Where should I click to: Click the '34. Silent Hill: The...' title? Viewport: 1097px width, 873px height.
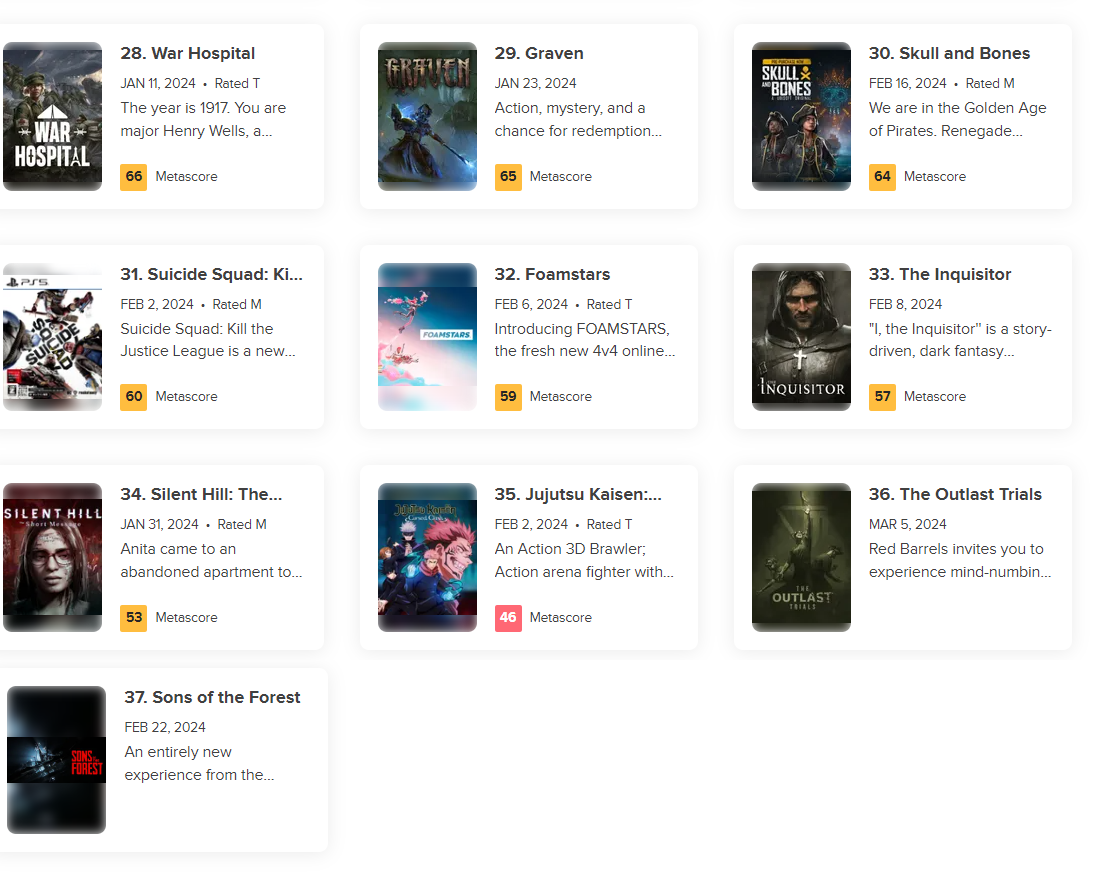tap(201, 495)
